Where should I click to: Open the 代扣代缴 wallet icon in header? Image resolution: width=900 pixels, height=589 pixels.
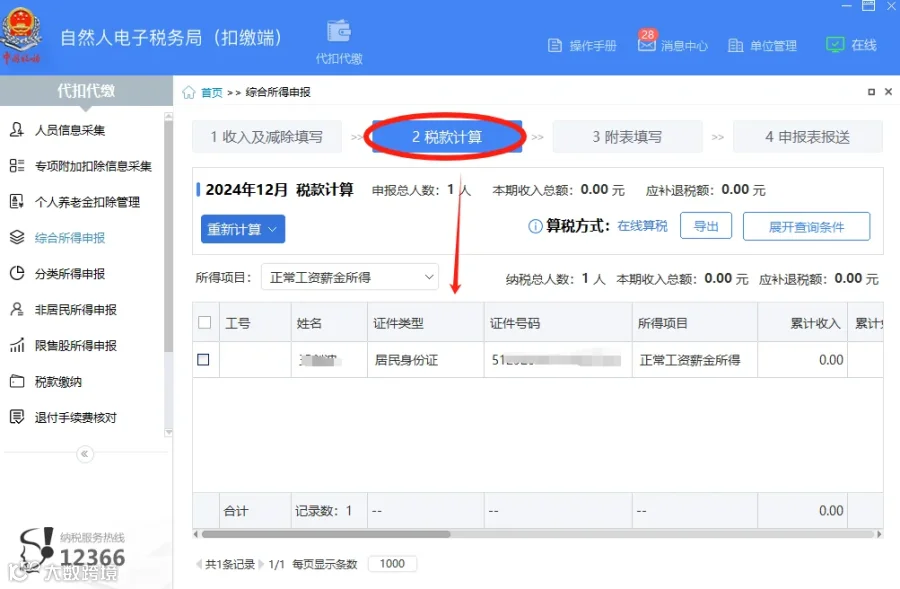[339, 31]
